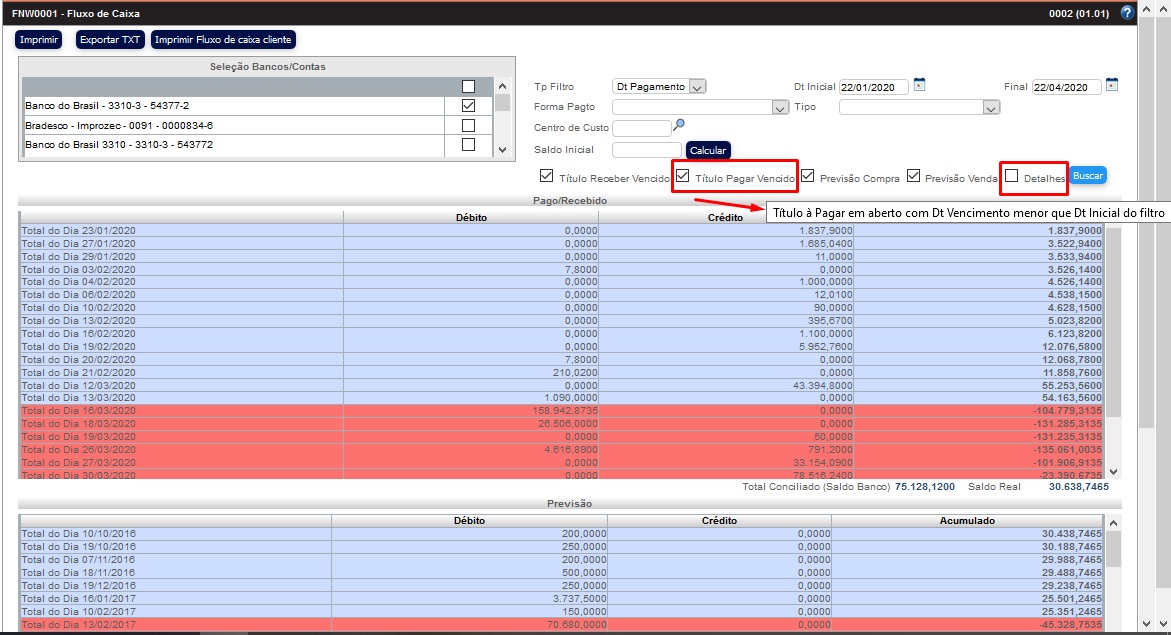This screenshot has height=635, width=1171.
Task: Click Imprimir Fluxo de caixa cliente
Action: point(224,40)
